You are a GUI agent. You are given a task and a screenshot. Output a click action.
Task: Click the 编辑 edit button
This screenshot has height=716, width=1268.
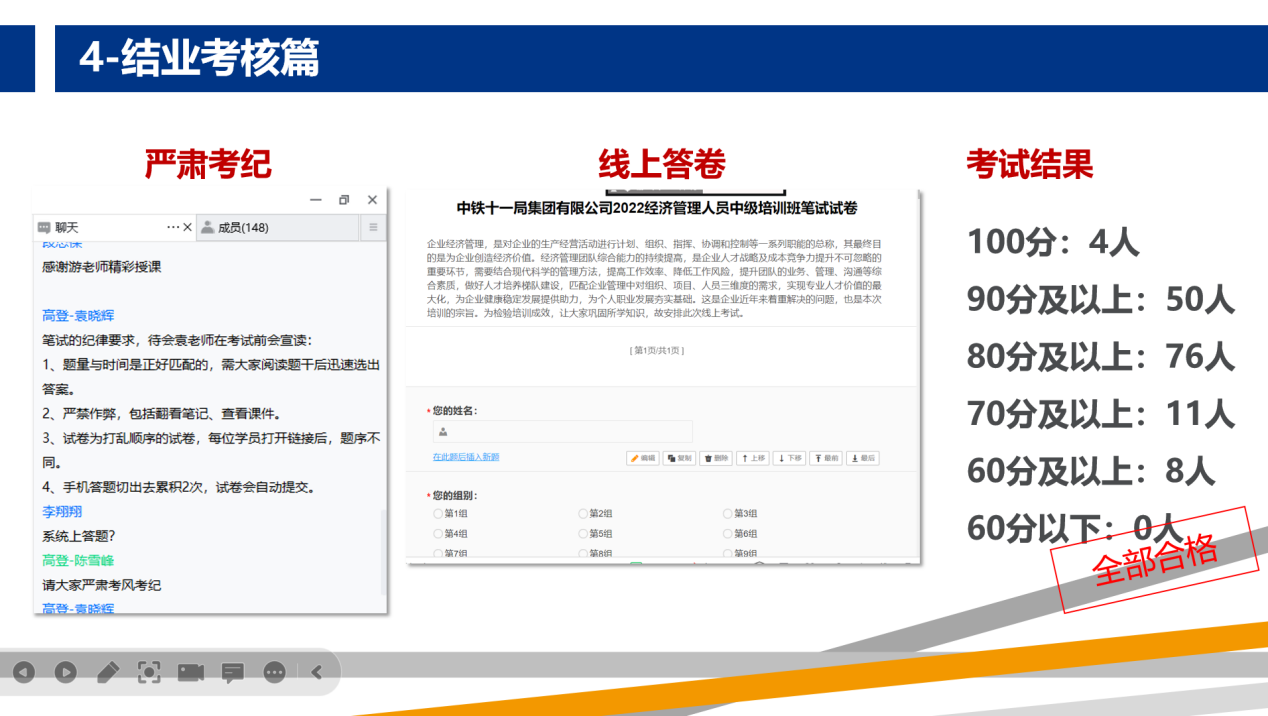(643, 458)
